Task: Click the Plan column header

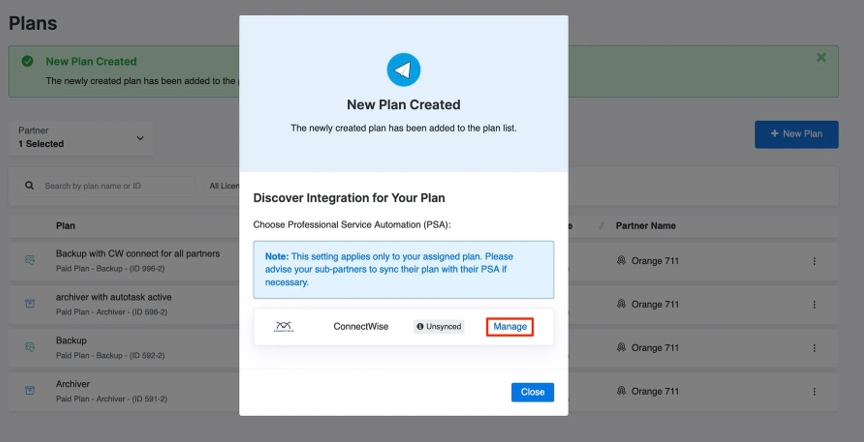Action: coord(65,226)
